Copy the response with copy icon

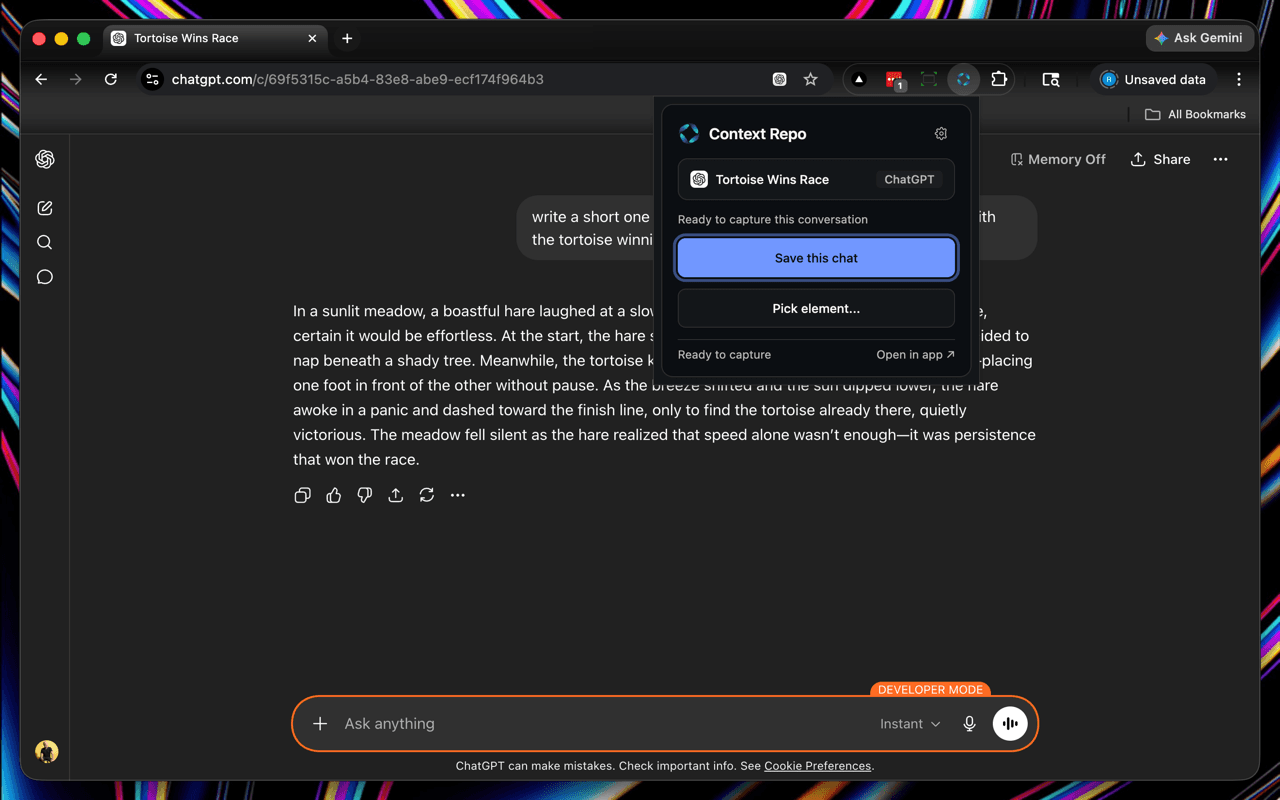(x=303, y=495)
